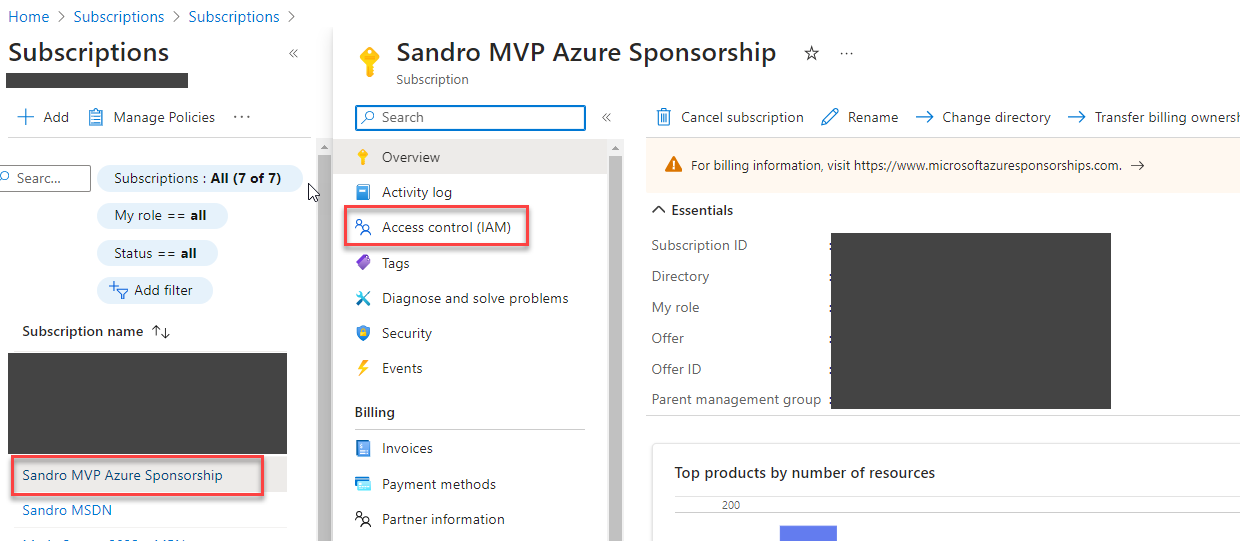Click the Cancel subscription trash icon
The height and width of the screenshot is (541, 1240).
click(x=664, y=117)
